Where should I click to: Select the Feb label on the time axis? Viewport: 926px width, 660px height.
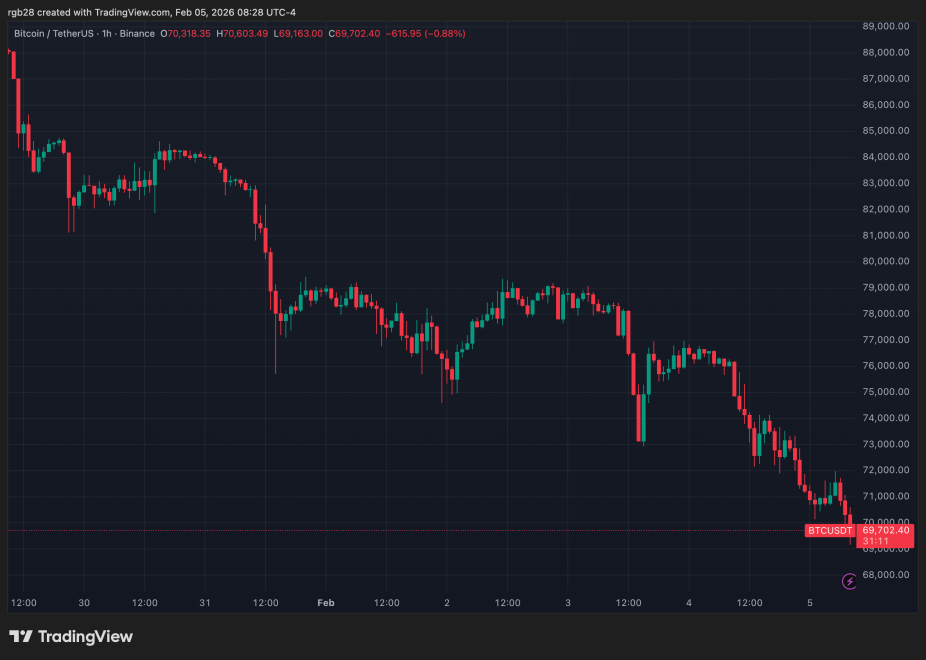pyautogui.click(x=325, y=603)
